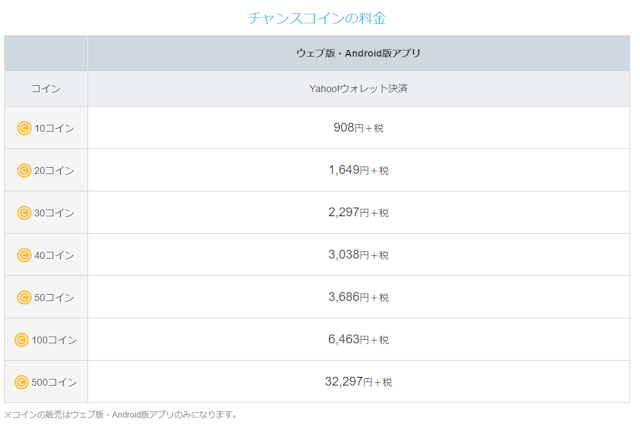Image resolution: width=640 pixels, height=426 pixels.
Task: Click the コイン header cell
Action: pyautogui.click(x=46, y=88)
